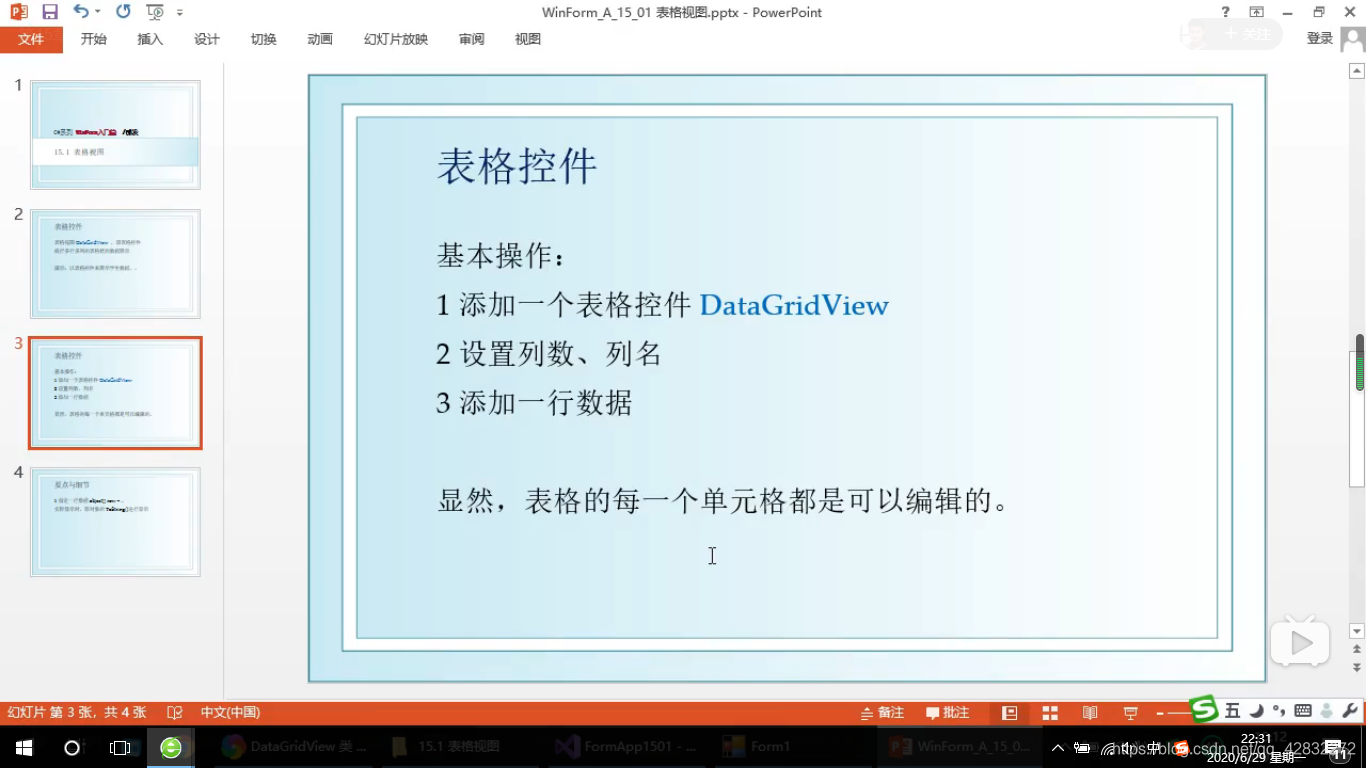Click the green browser icon on taskbar
The image size is (1366, 768).
[x=171, y=747]
